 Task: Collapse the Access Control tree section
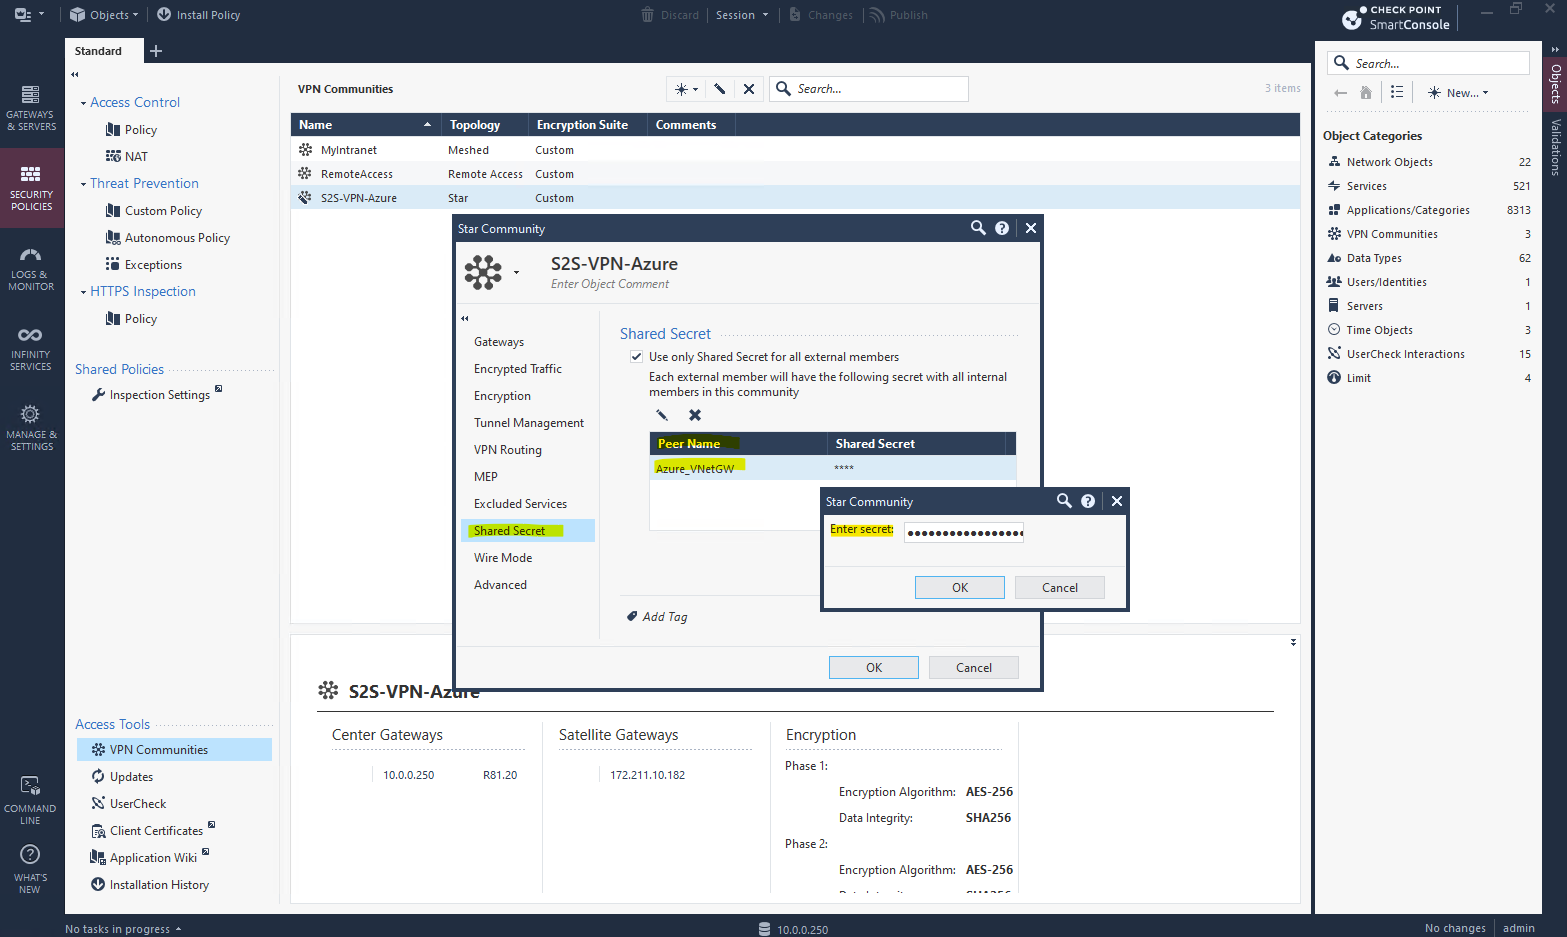tap(83, 103)
